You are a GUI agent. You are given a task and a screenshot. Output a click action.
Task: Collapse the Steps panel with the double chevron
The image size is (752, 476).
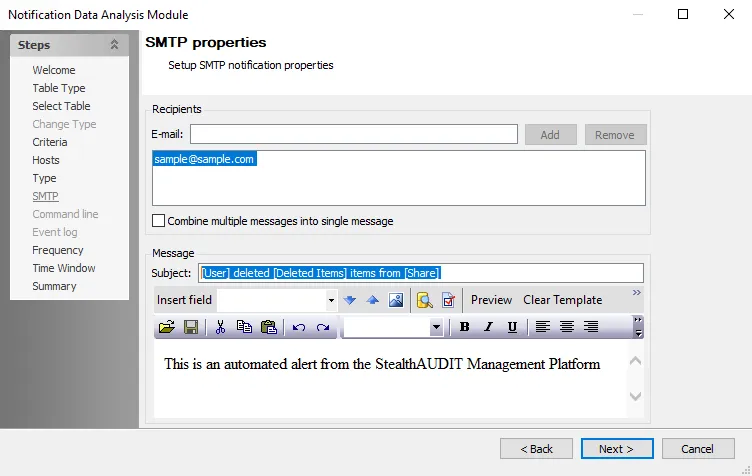pos(114,45)
